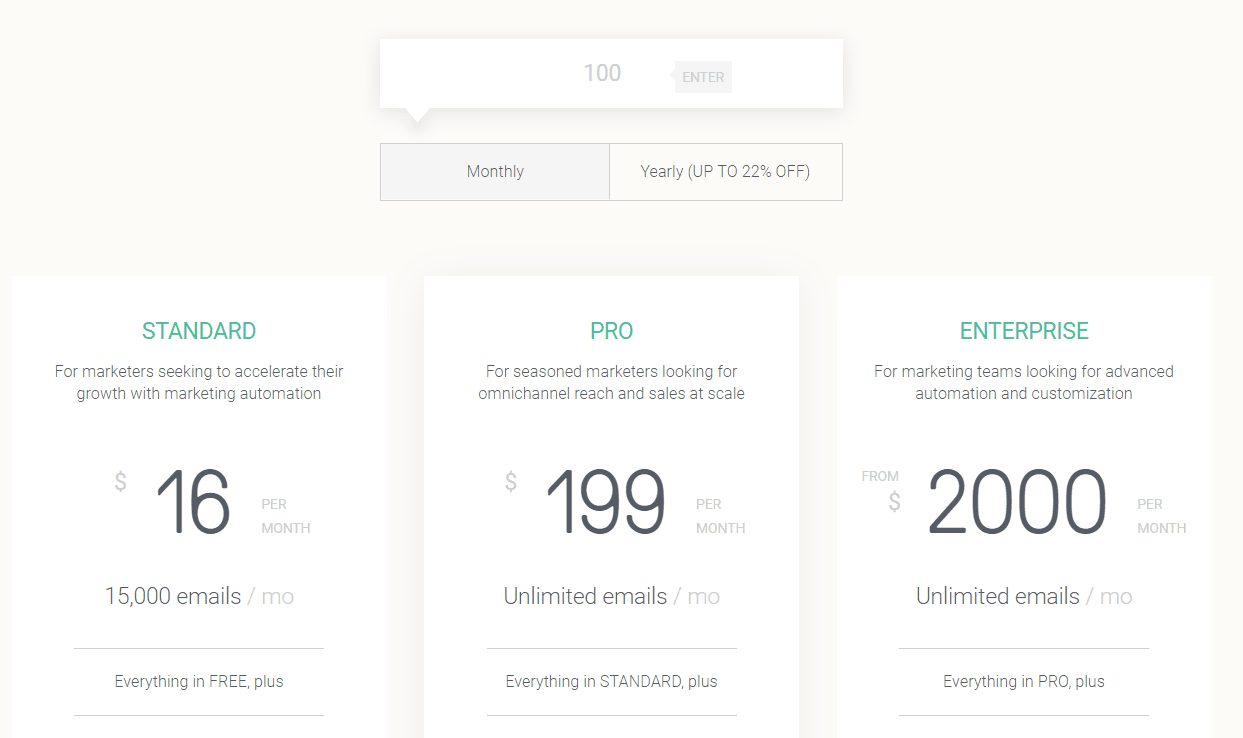Click the Enterprise advanced automation description

[x=1023, y=383]
